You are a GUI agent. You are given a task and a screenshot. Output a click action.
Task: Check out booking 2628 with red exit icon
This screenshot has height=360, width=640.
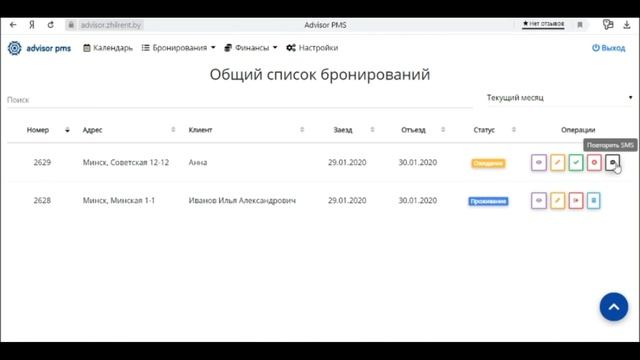coord(576,200)
